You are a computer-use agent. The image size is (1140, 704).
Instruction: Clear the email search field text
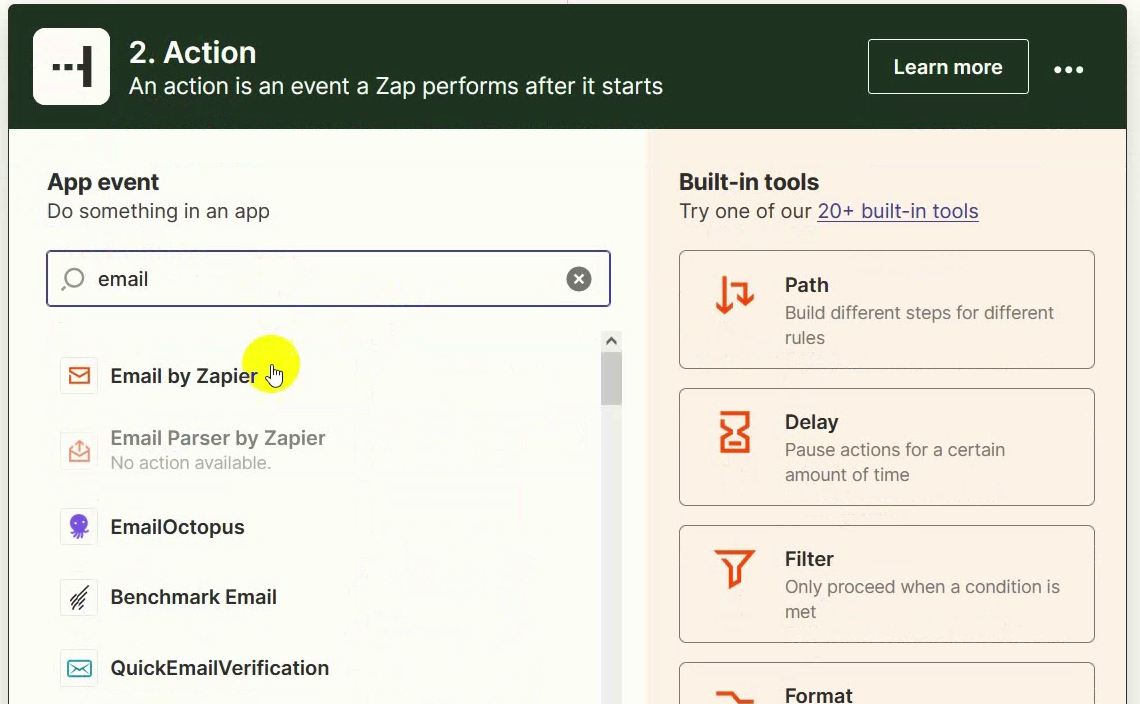(579, 279)
